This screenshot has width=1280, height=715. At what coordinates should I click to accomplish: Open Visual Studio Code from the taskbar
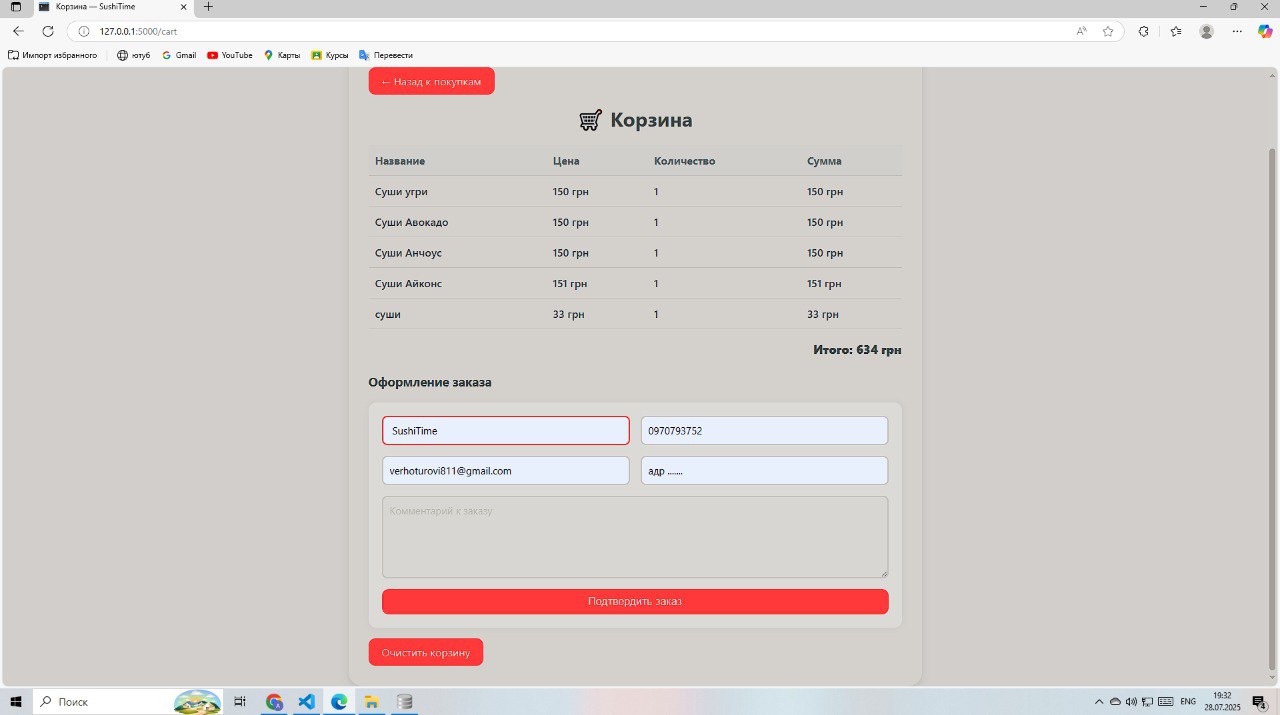307,702
